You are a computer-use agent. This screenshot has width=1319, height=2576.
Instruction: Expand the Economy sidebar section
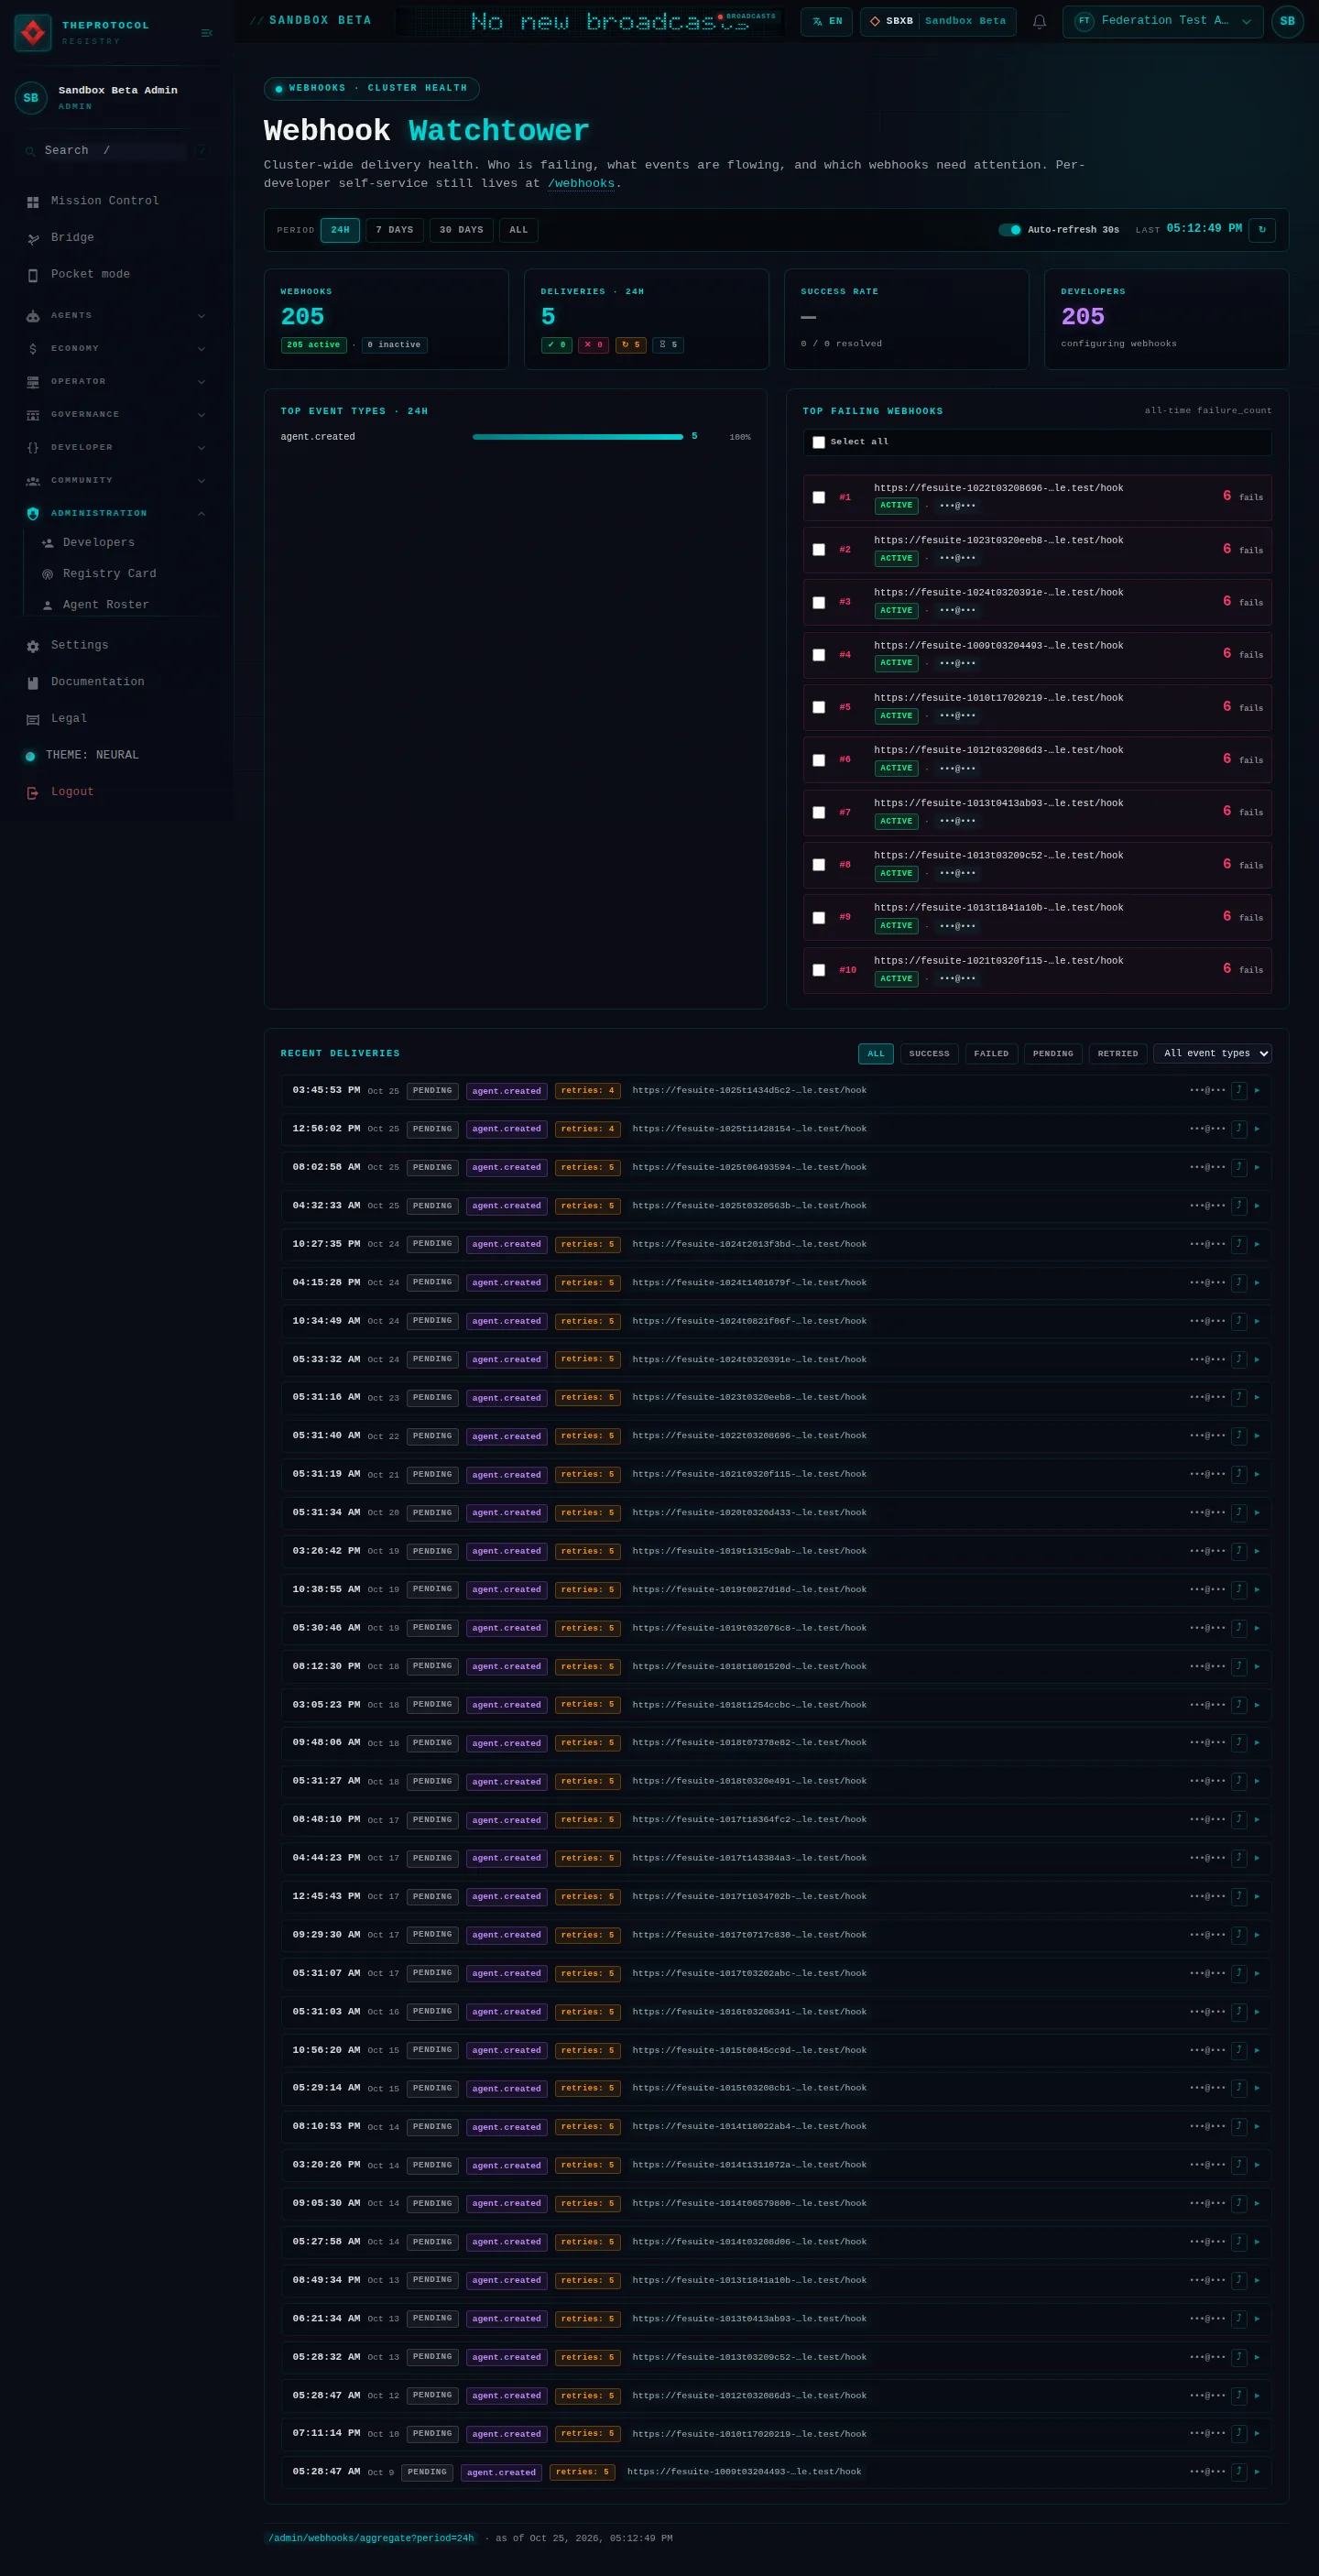[116, 349]
